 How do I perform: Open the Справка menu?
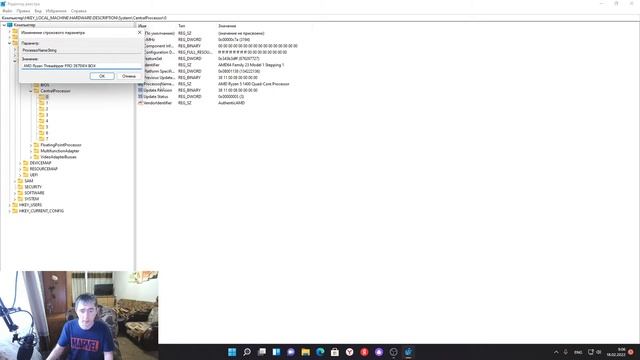click(78, 11)
